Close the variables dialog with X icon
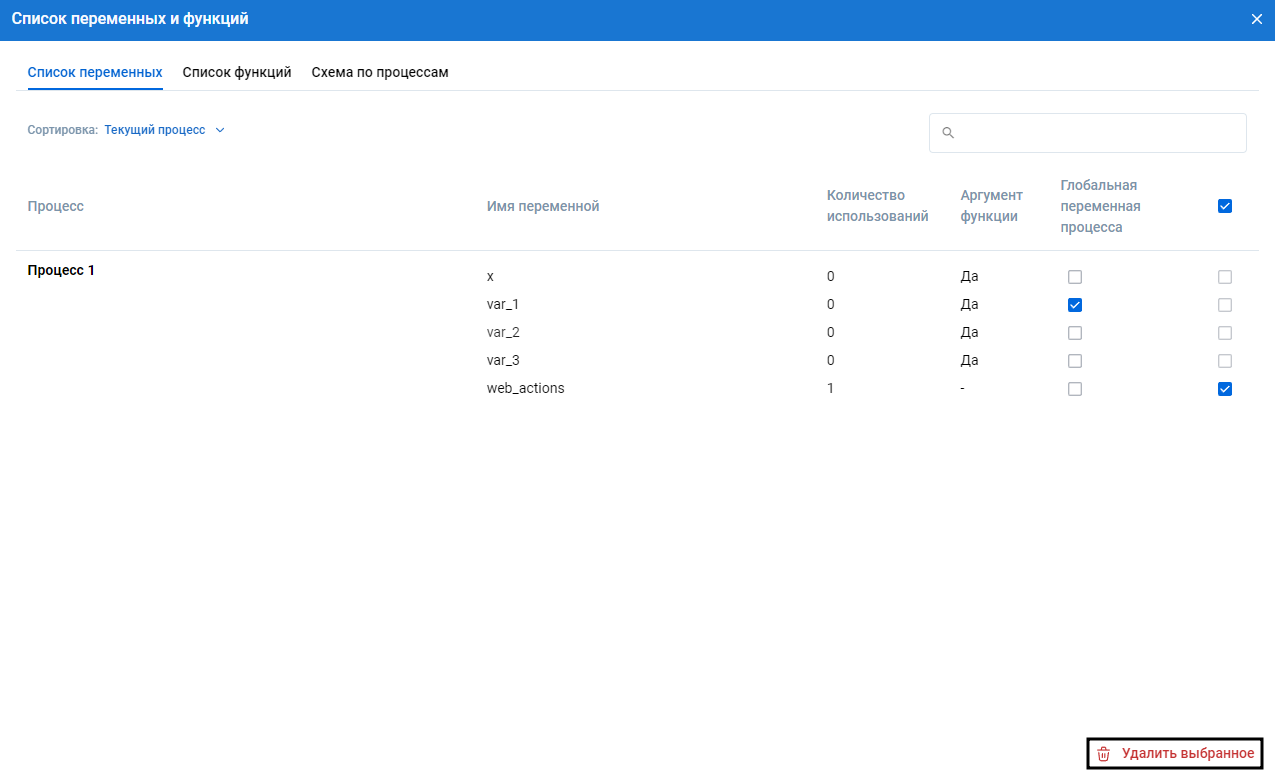 point(1256,19)
